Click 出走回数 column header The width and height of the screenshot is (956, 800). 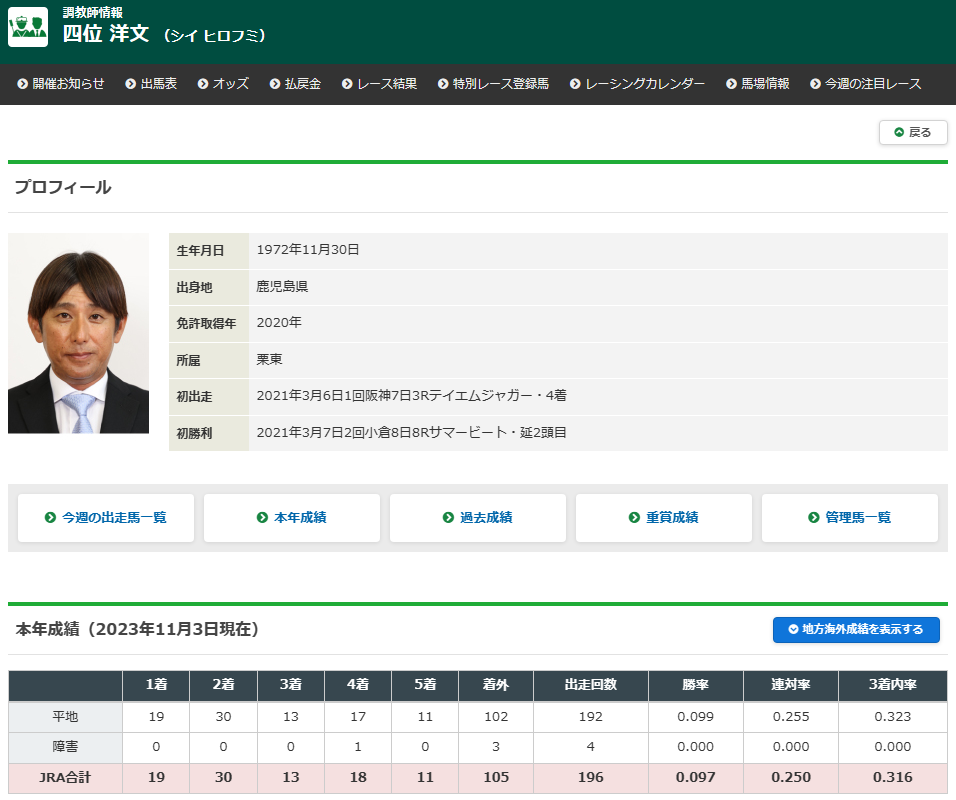click(x=591, y=685)
